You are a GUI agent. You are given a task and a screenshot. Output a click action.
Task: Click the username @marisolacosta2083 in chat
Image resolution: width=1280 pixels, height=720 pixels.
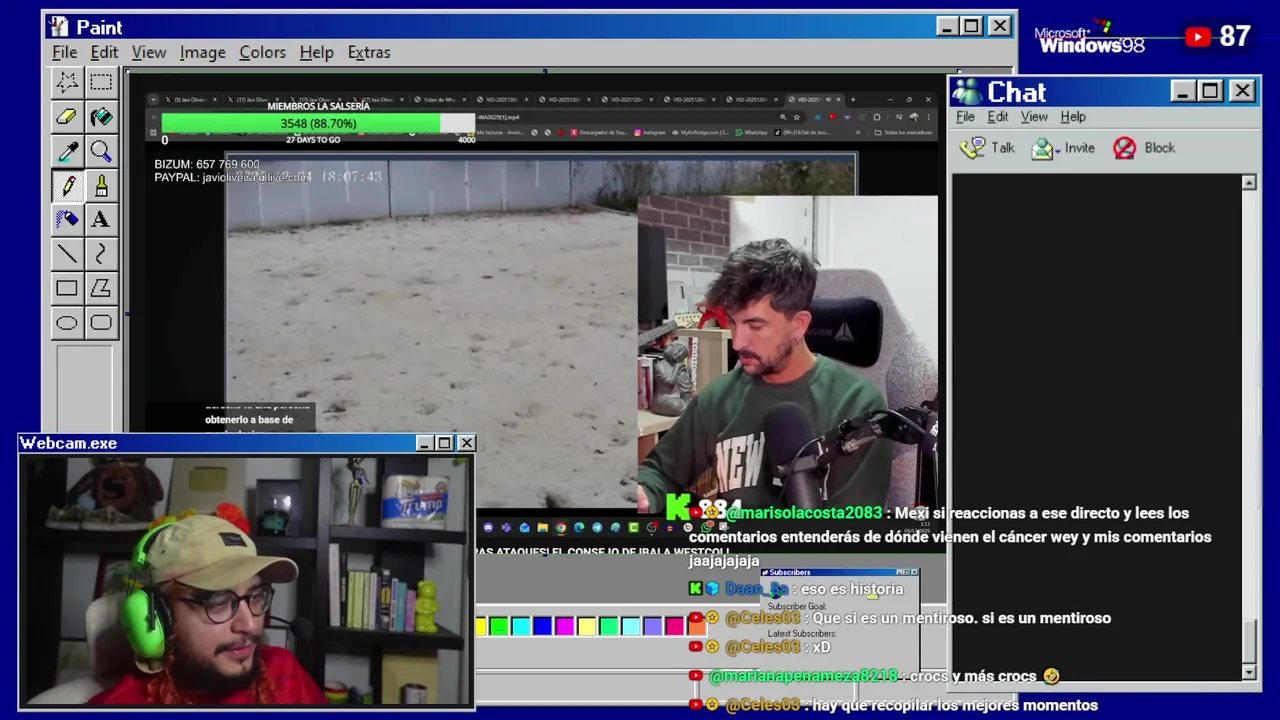(805, 513)
